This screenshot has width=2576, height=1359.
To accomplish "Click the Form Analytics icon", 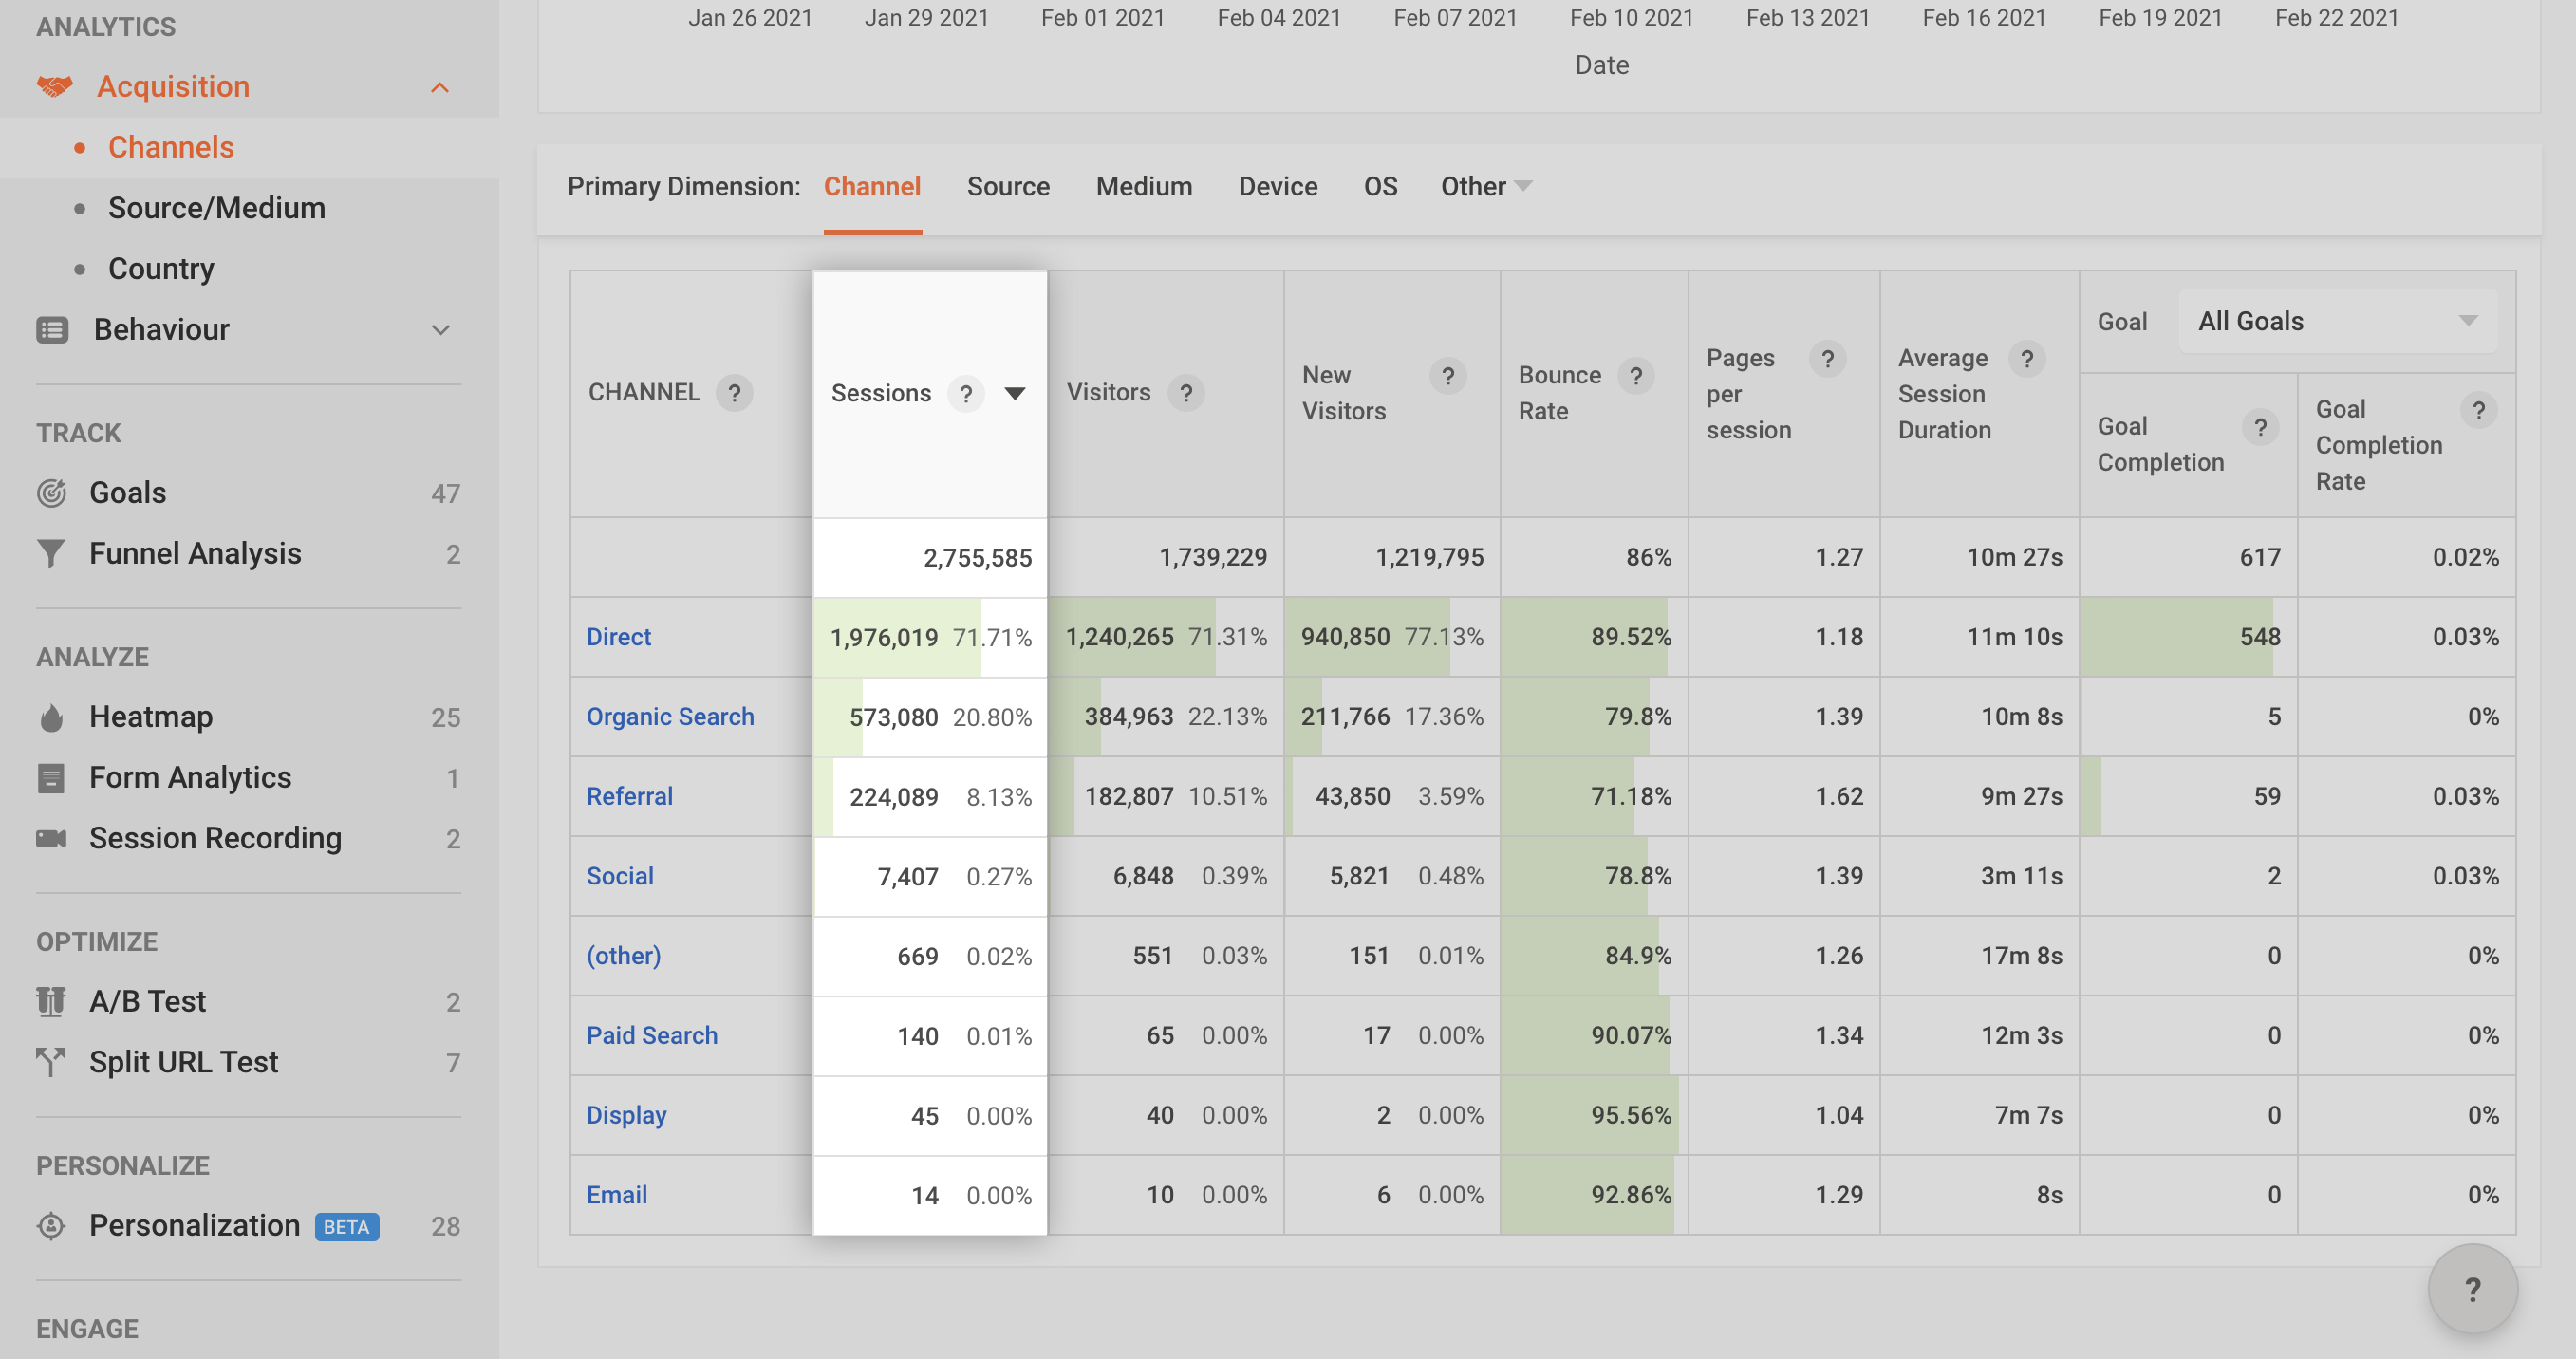I will 51,778.
